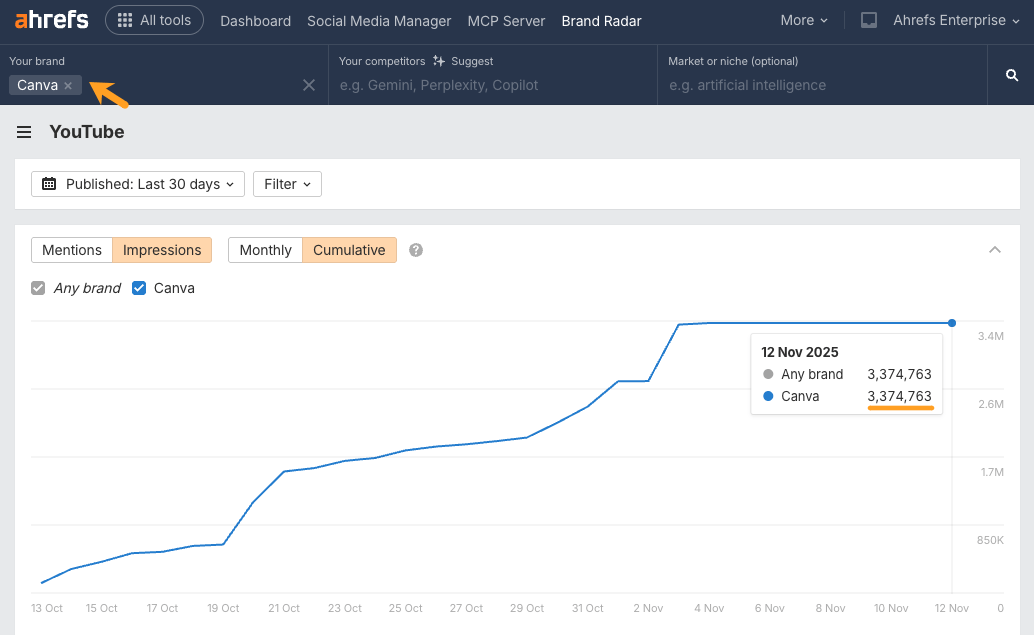The image size is (1034, 635).
Task: Expand the More menu in the navbar
Action: click(803, 20)
